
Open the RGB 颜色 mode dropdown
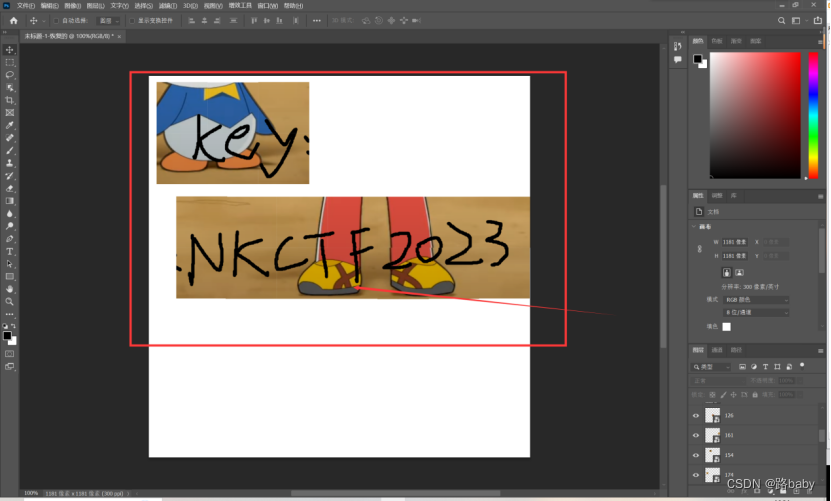tap(756, 300)
